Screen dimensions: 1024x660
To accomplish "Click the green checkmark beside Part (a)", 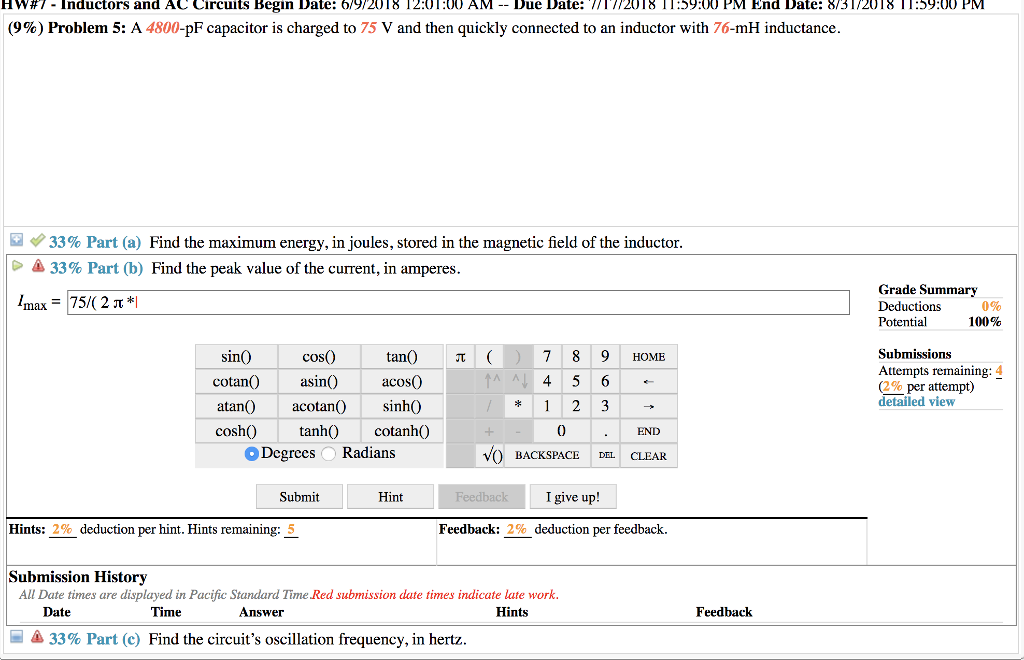I will (37, 240).
